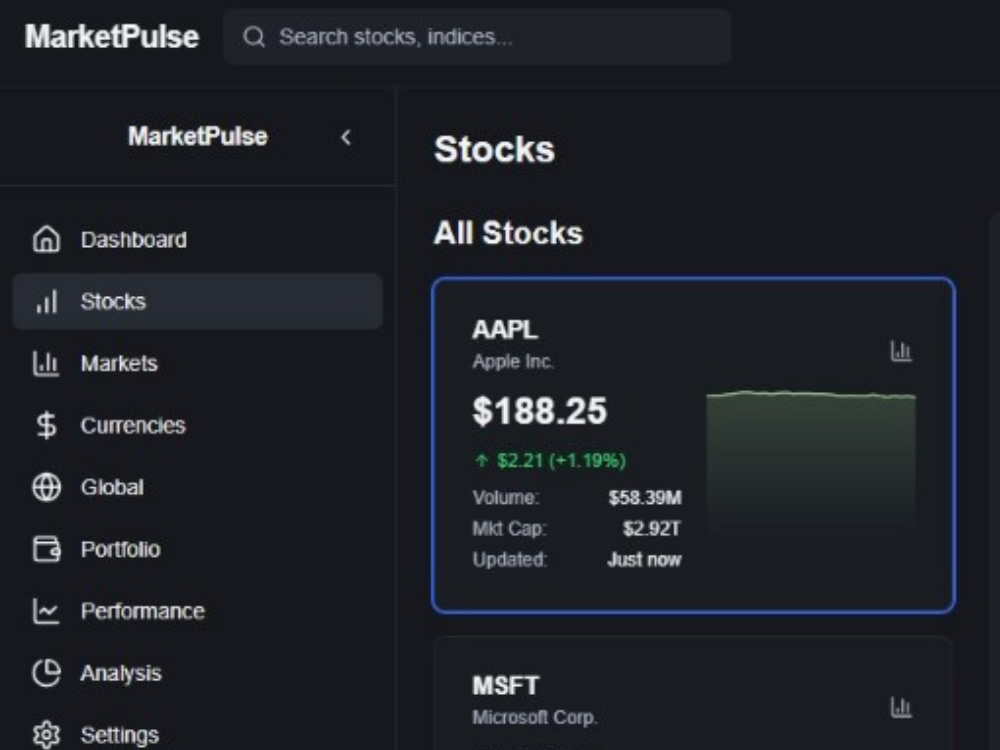Click the search magnifier icon
The height and width of the screenshot is (750, 1000).
coord(254,37)
